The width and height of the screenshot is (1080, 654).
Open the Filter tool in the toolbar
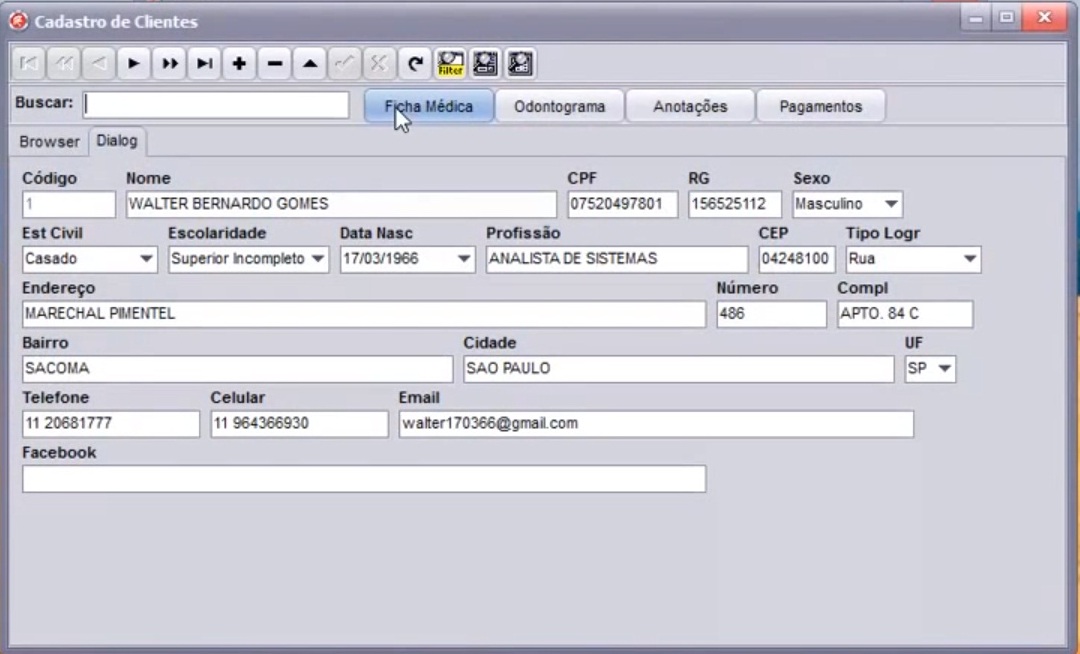point(450,63)
